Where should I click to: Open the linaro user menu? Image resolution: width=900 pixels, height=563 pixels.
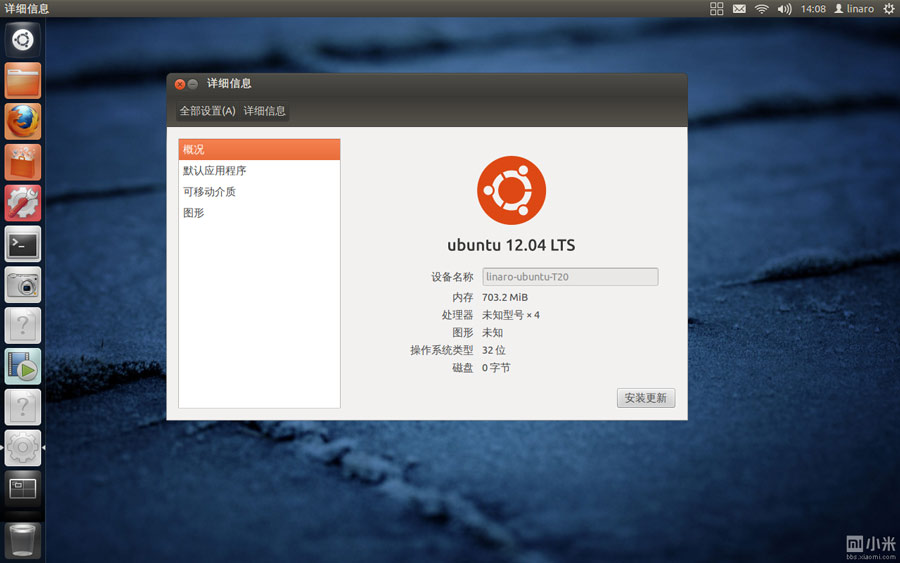click(854, 9)
